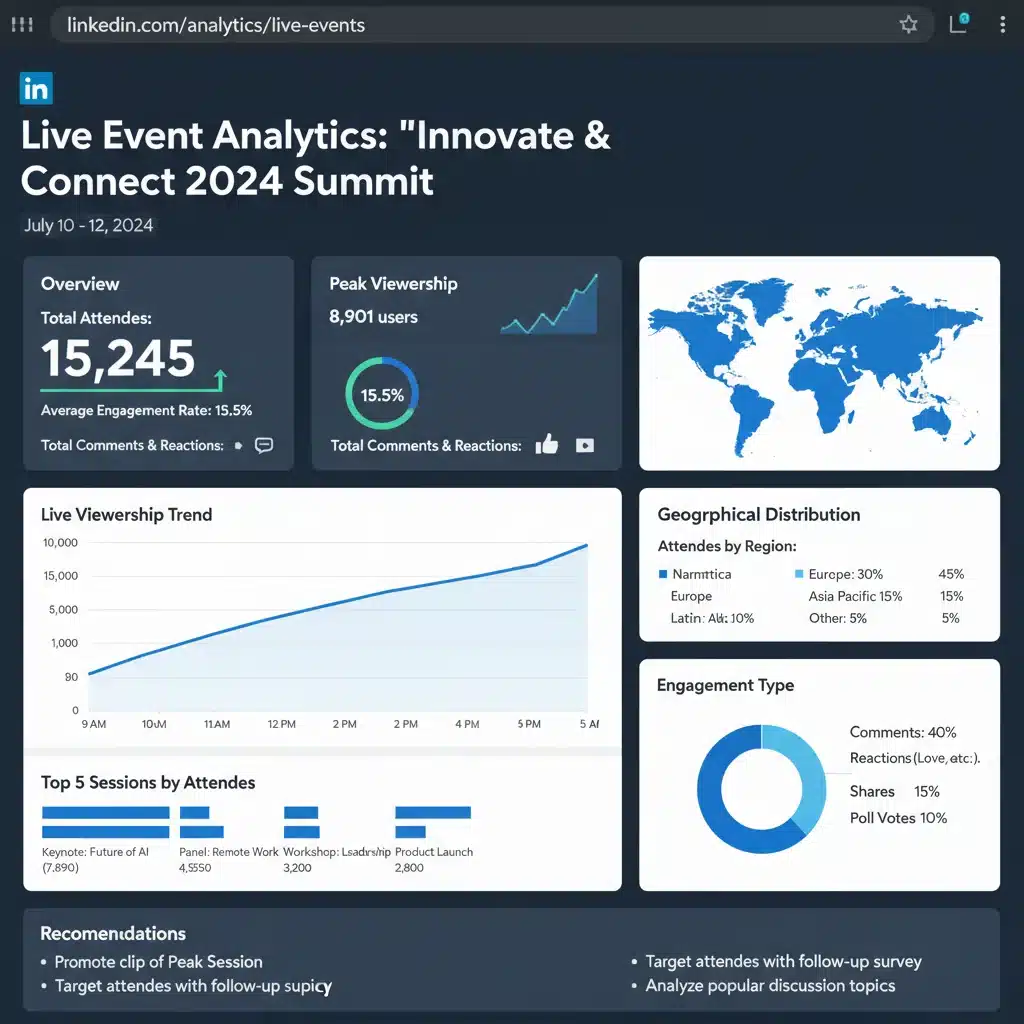This screenshot has width=1024, height=1024.
Task: Click the 15.5% engagement ring gauge
Action: pyautogui.click(x=382, y=394)
